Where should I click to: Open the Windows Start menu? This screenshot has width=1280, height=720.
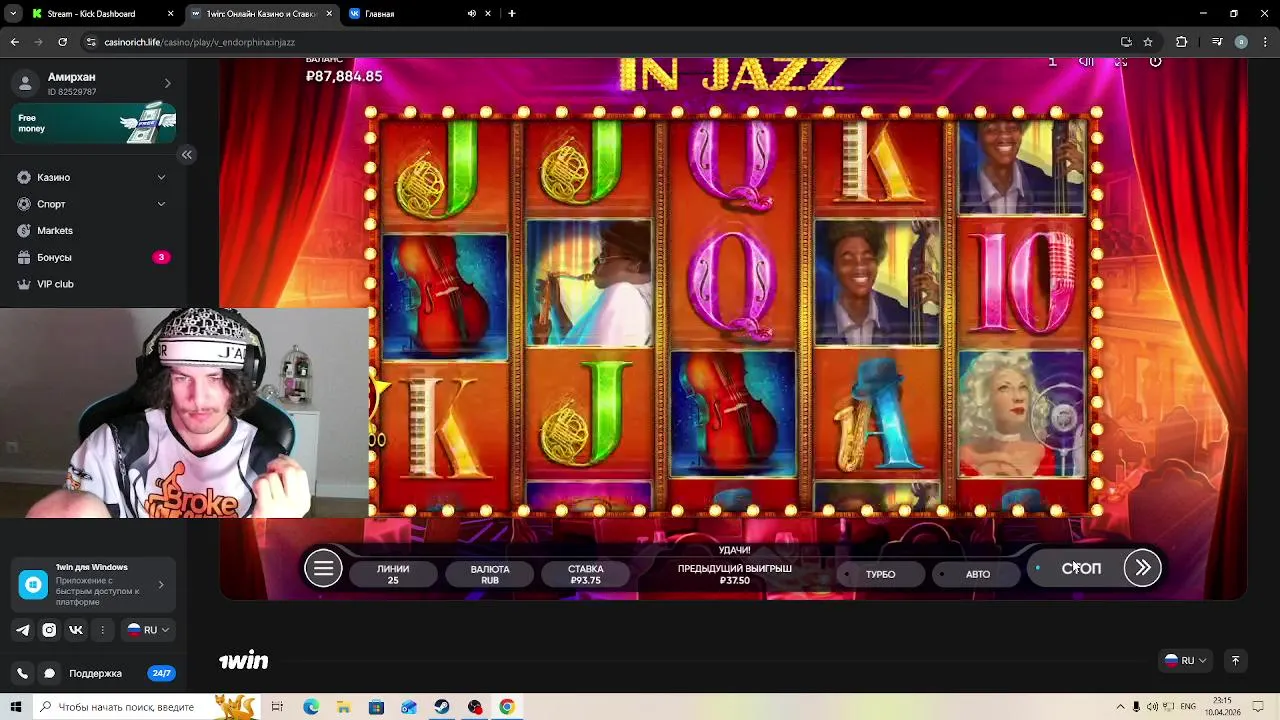coord(16,707)
